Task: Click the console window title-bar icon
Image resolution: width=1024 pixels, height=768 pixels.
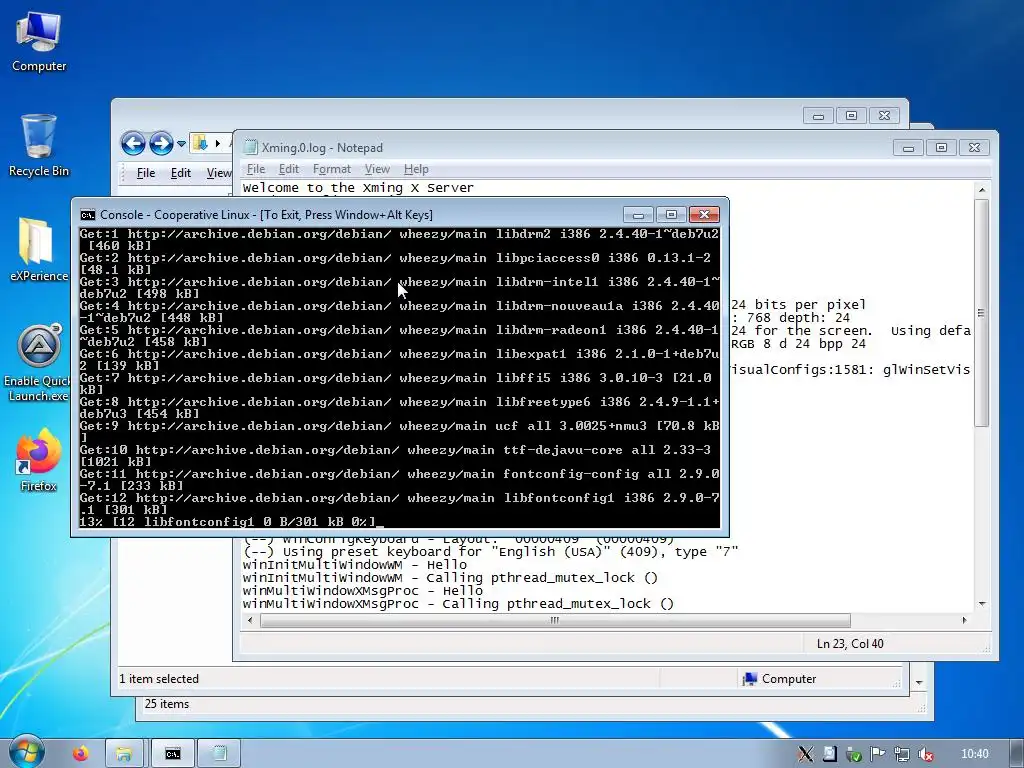Action: [88, 215]
